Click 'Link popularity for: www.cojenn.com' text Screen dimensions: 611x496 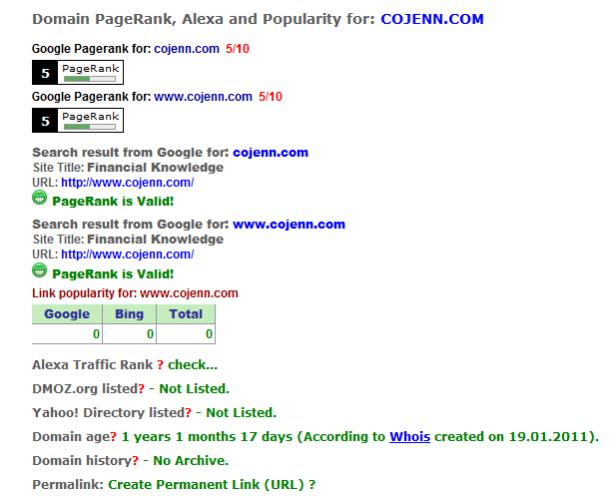[x=135, y=293]
